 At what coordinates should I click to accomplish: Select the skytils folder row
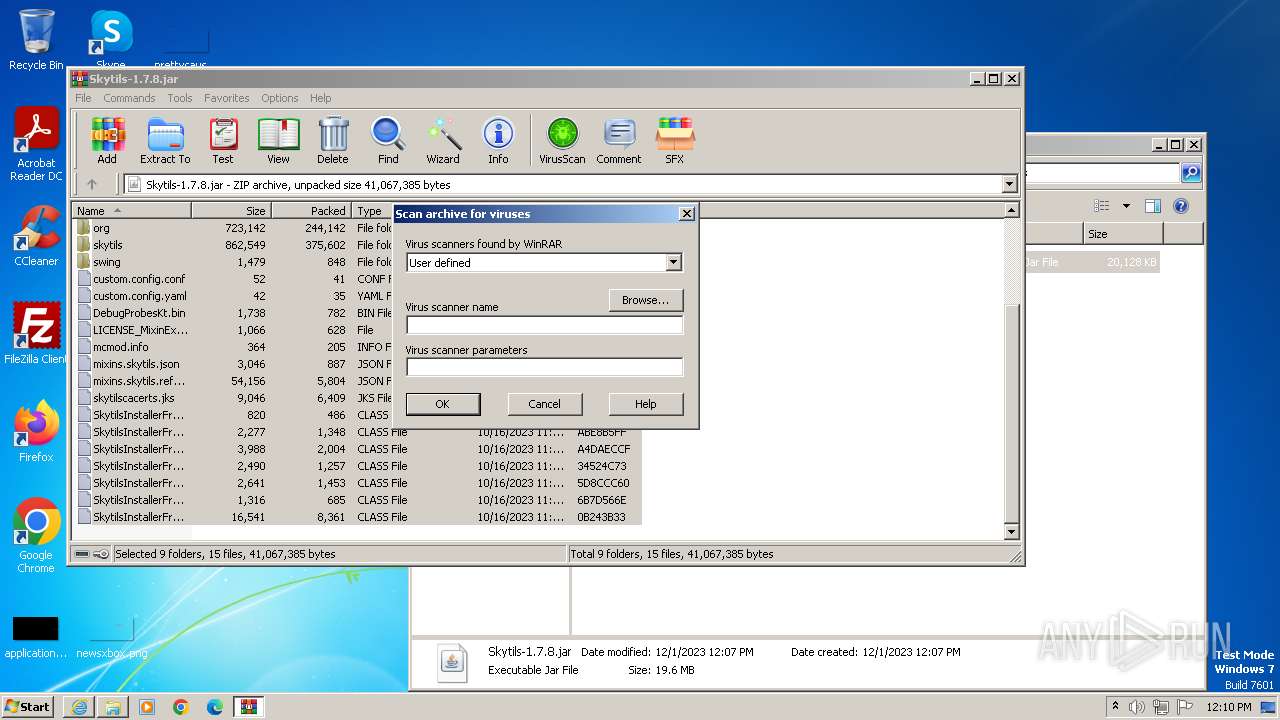(107, 245)
